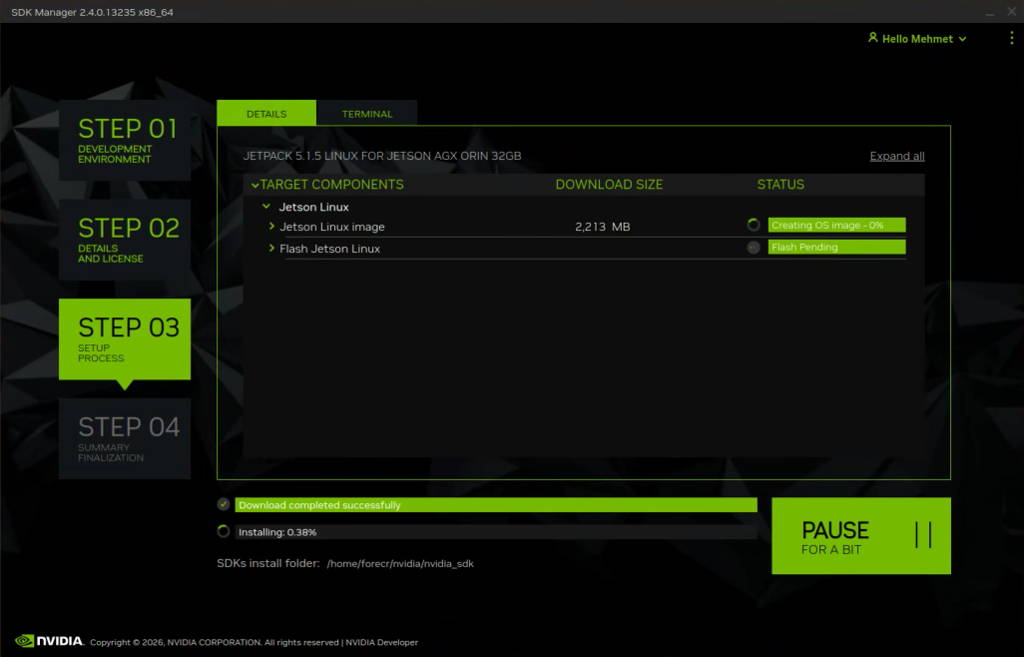Select Step 02 Details and License

126,239
